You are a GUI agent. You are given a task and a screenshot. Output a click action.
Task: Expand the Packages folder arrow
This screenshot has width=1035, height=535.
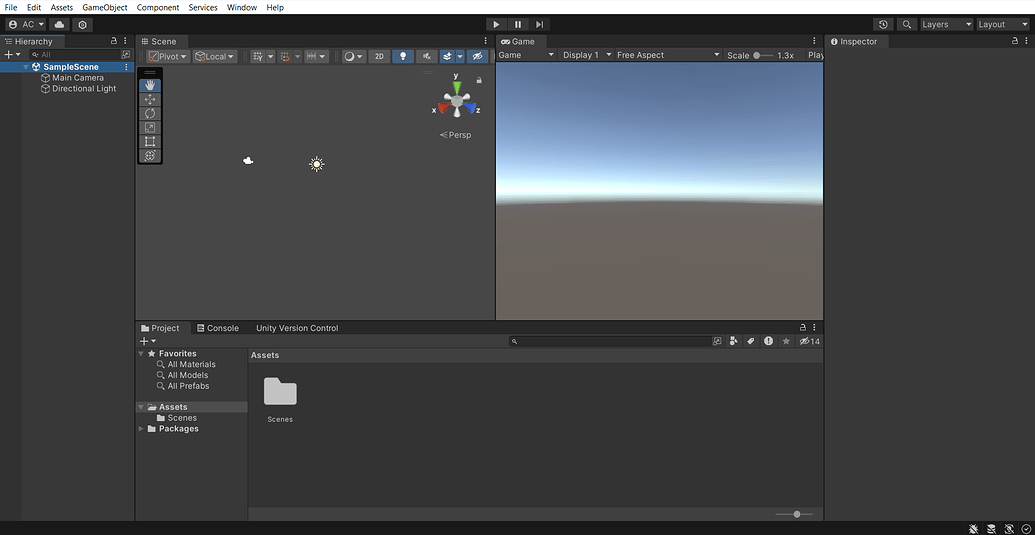[x=141, y=429]
